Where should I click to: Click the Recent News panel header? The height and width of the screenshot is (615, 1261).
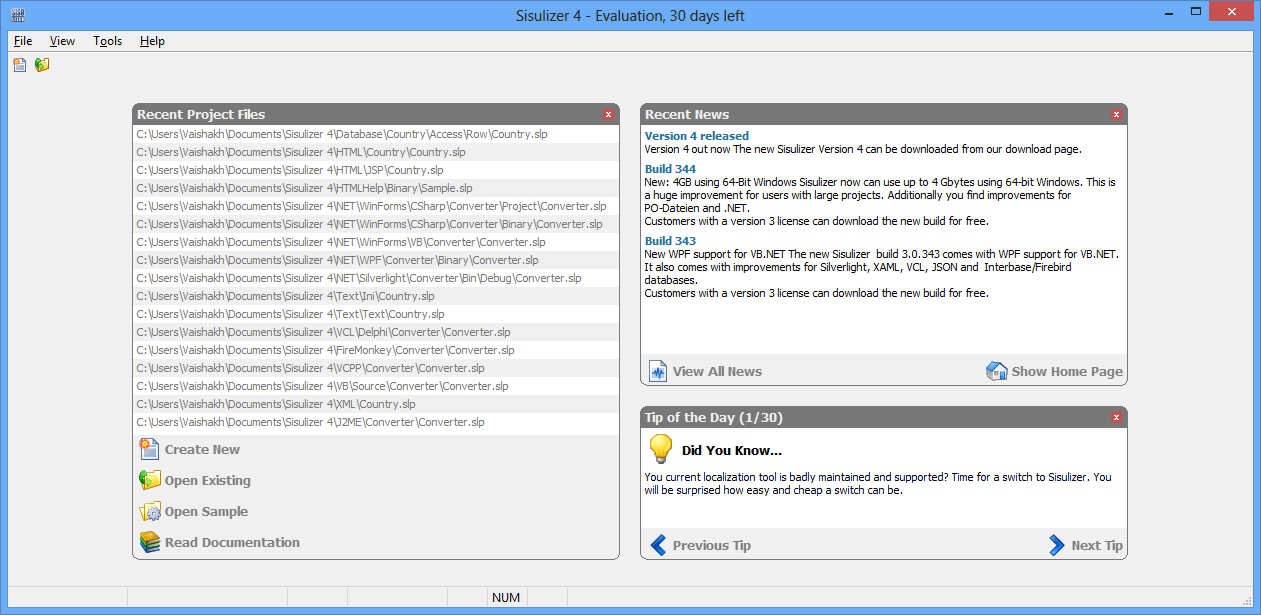click(884, 115)
